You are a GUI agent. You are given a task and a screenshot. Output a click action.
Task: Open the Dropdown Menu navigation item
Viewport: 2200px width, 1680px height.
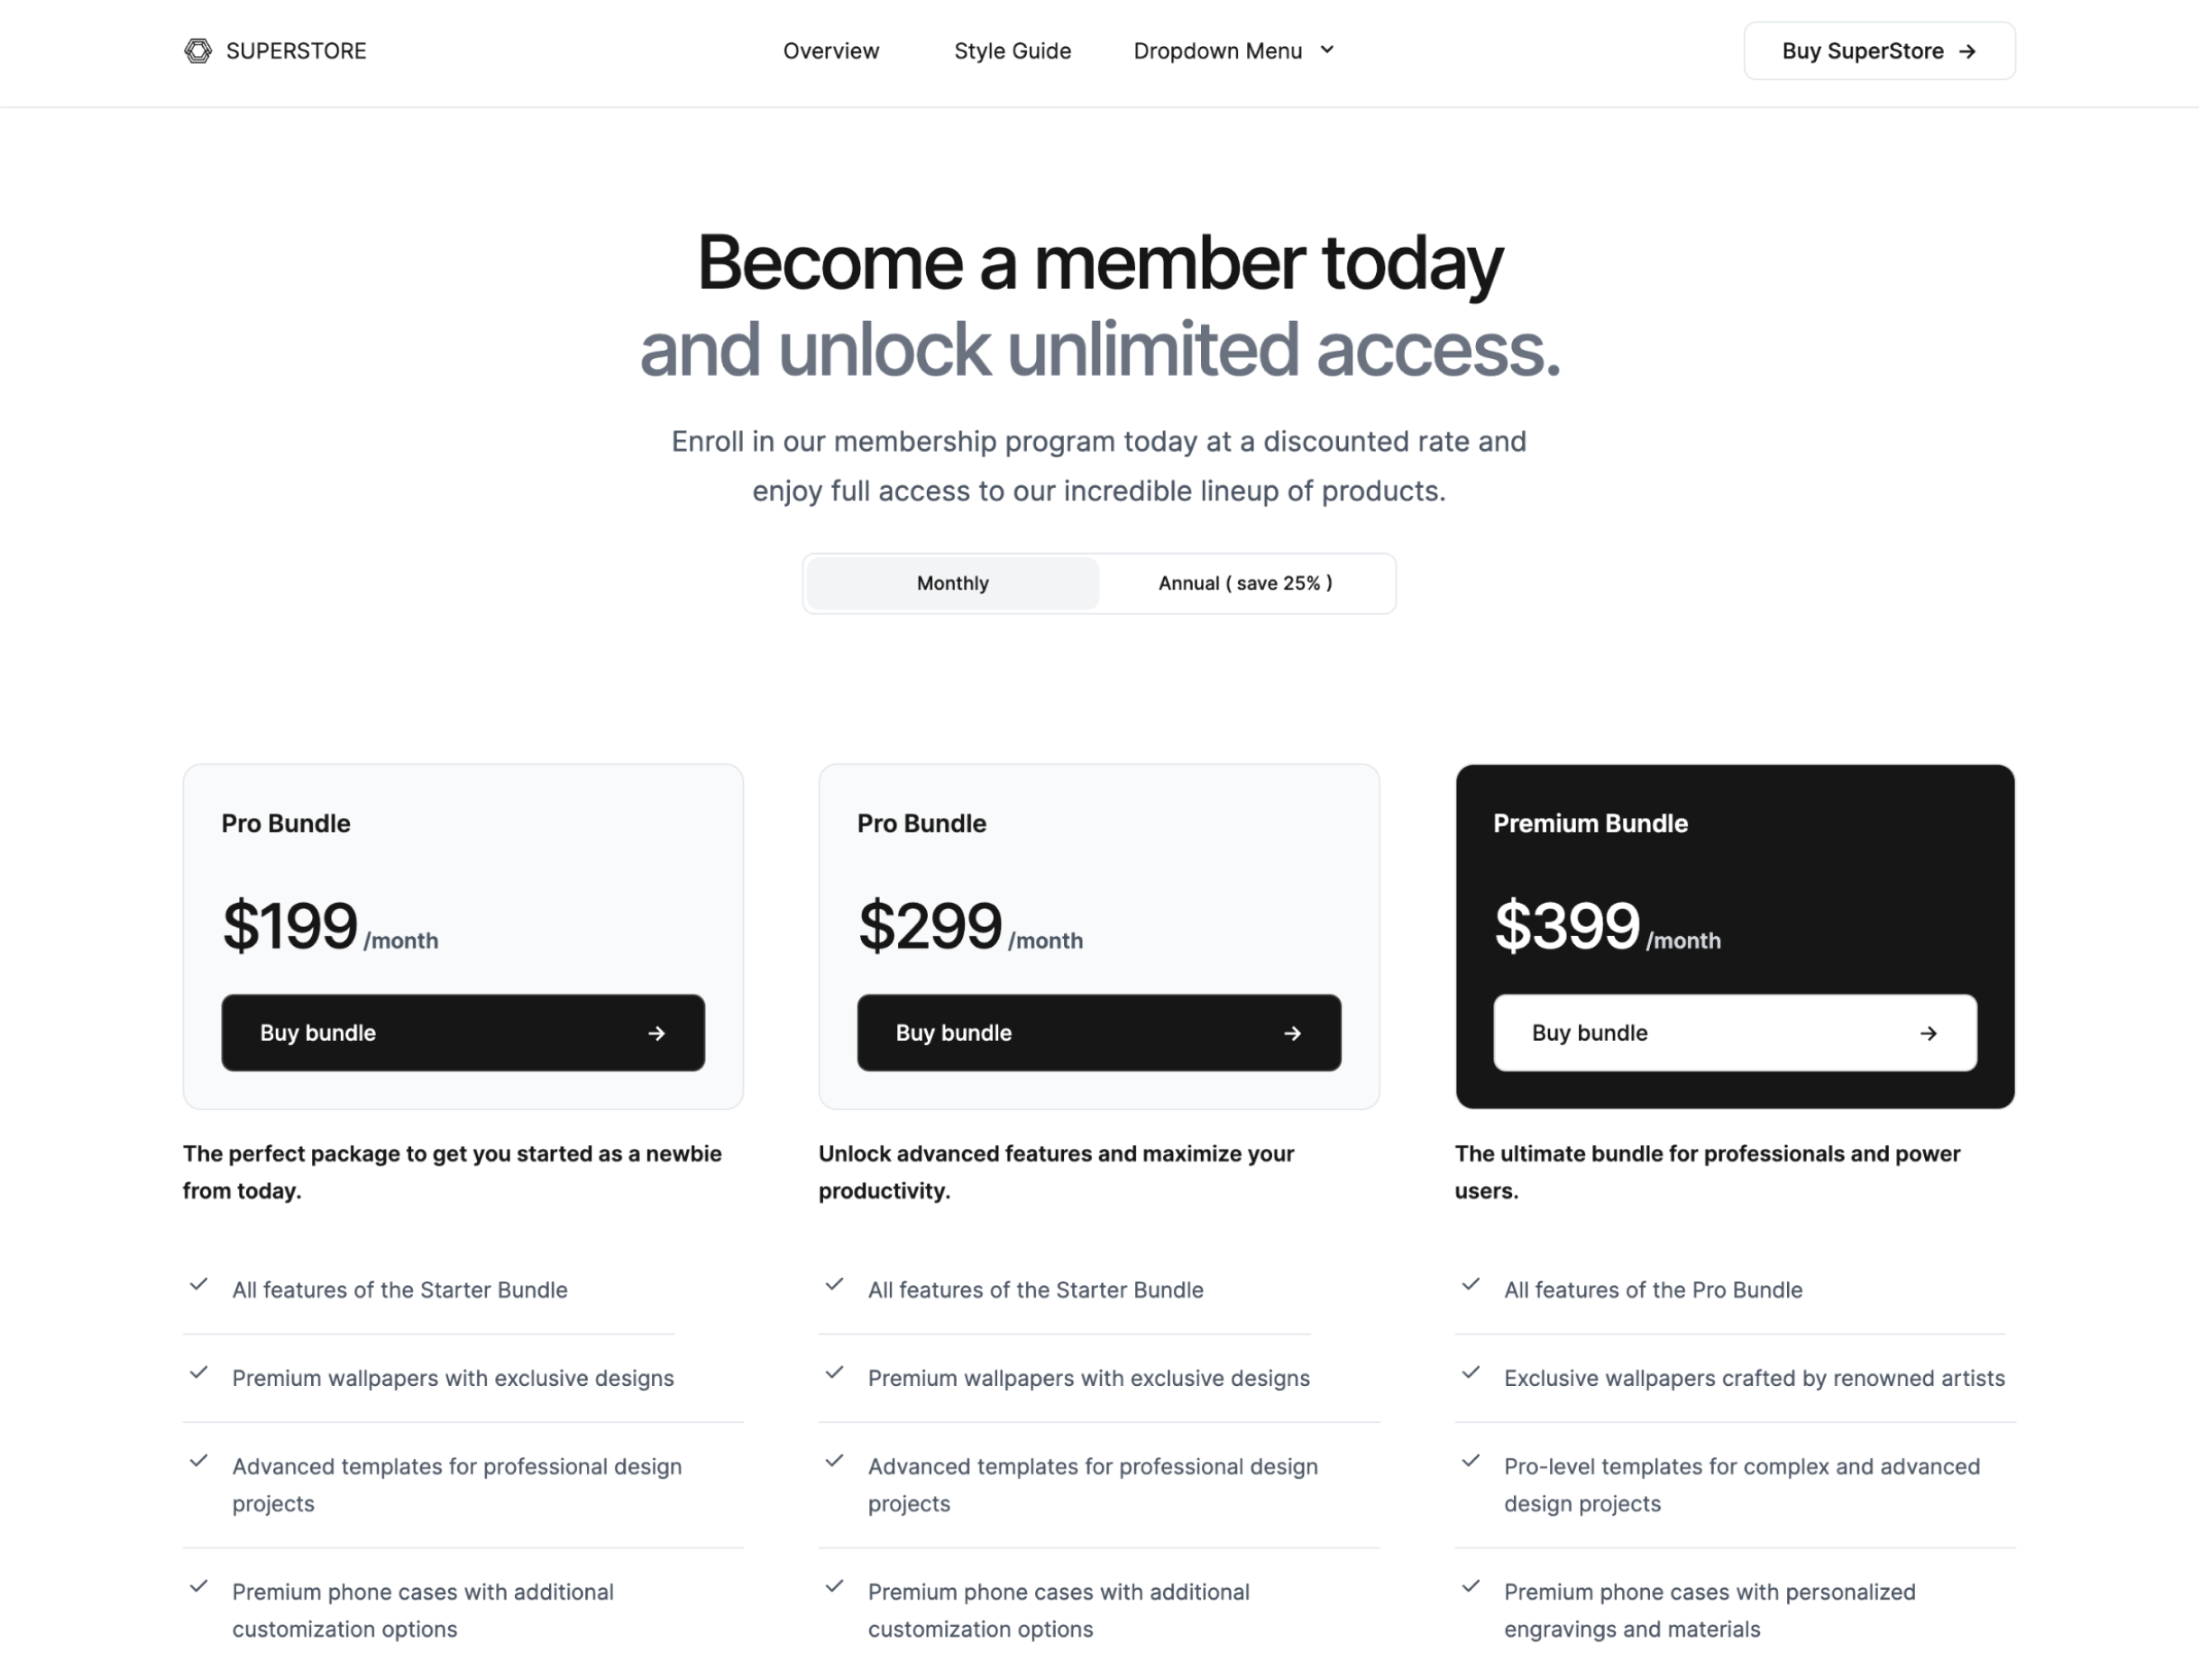point(1233,51)
